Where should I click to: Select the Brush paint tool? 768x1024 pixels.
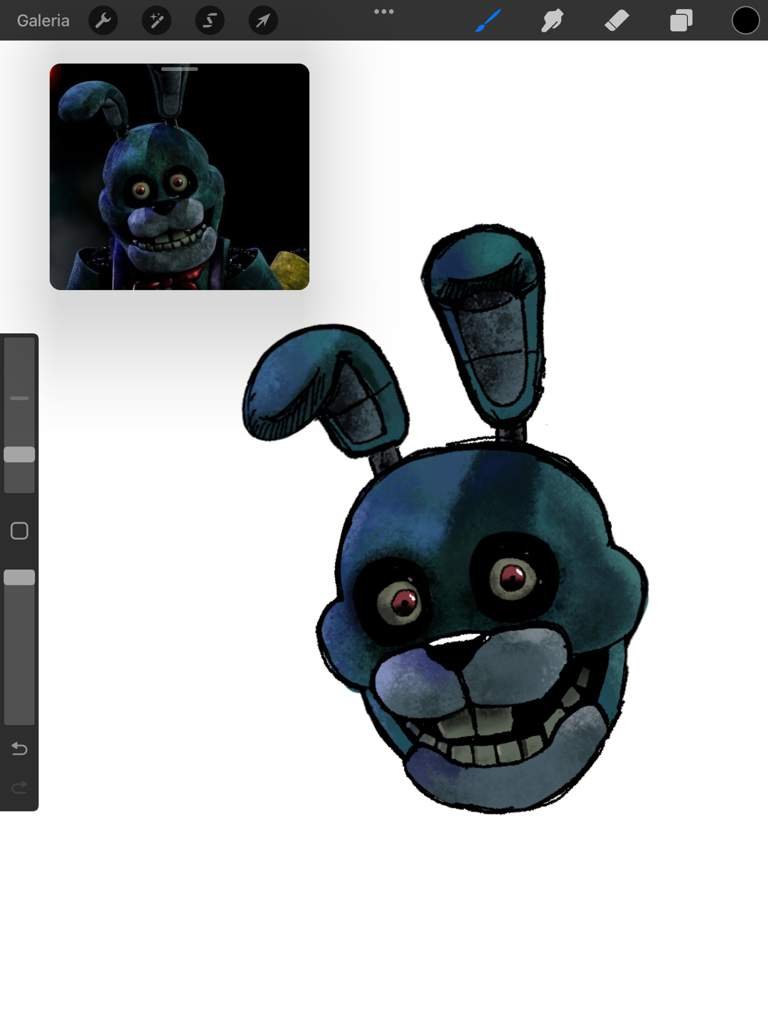(488, 21)
